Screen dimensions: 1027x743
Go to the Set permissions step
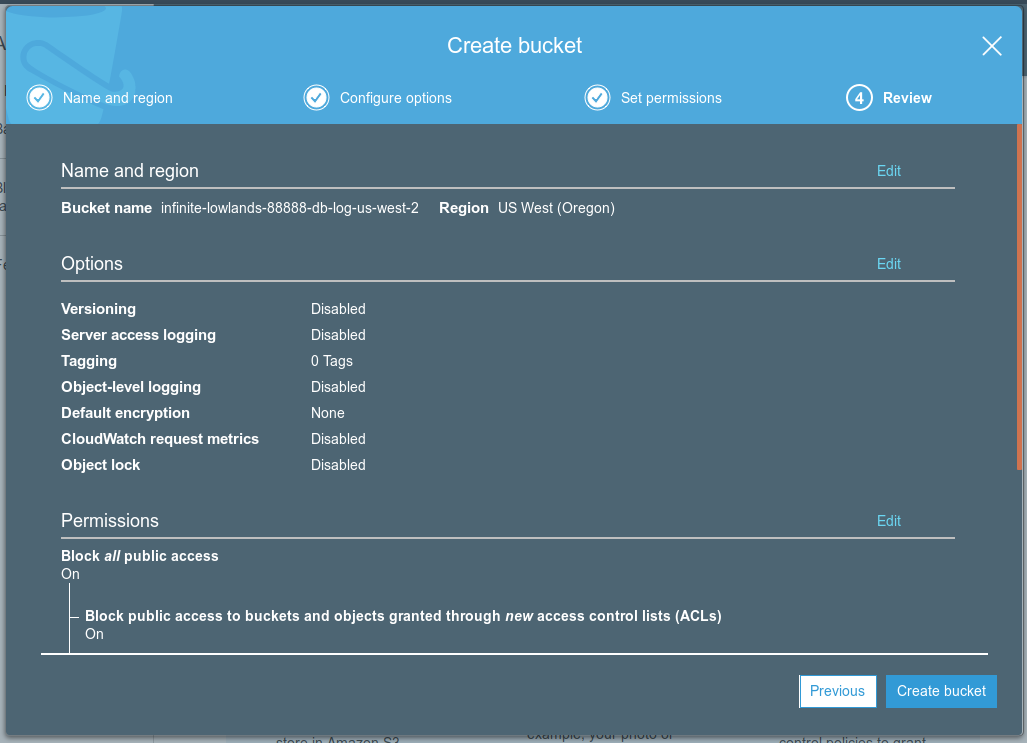[x=671, y=98]
